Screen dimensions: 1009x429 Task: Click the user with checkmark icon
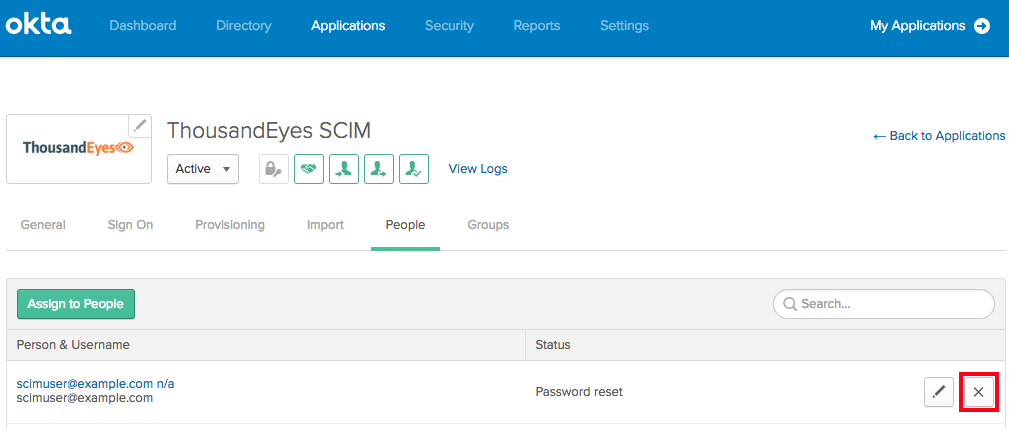click(x=413, y=169)
